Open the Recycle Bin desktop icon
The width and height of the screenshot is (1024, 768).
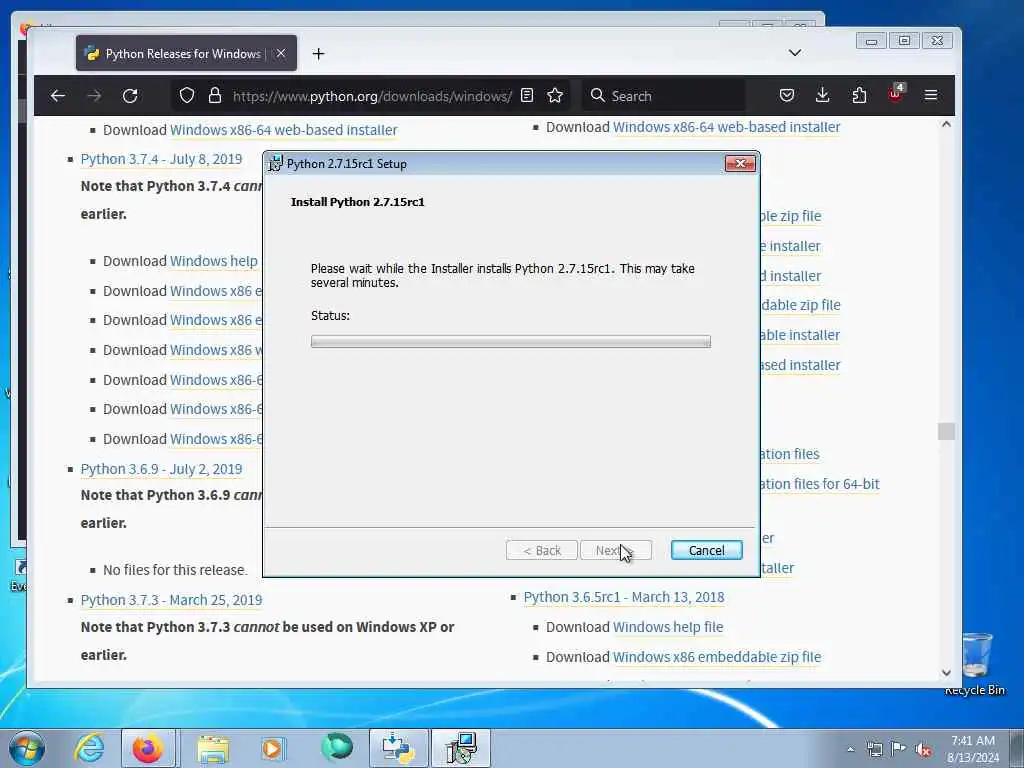pos(976,664)
